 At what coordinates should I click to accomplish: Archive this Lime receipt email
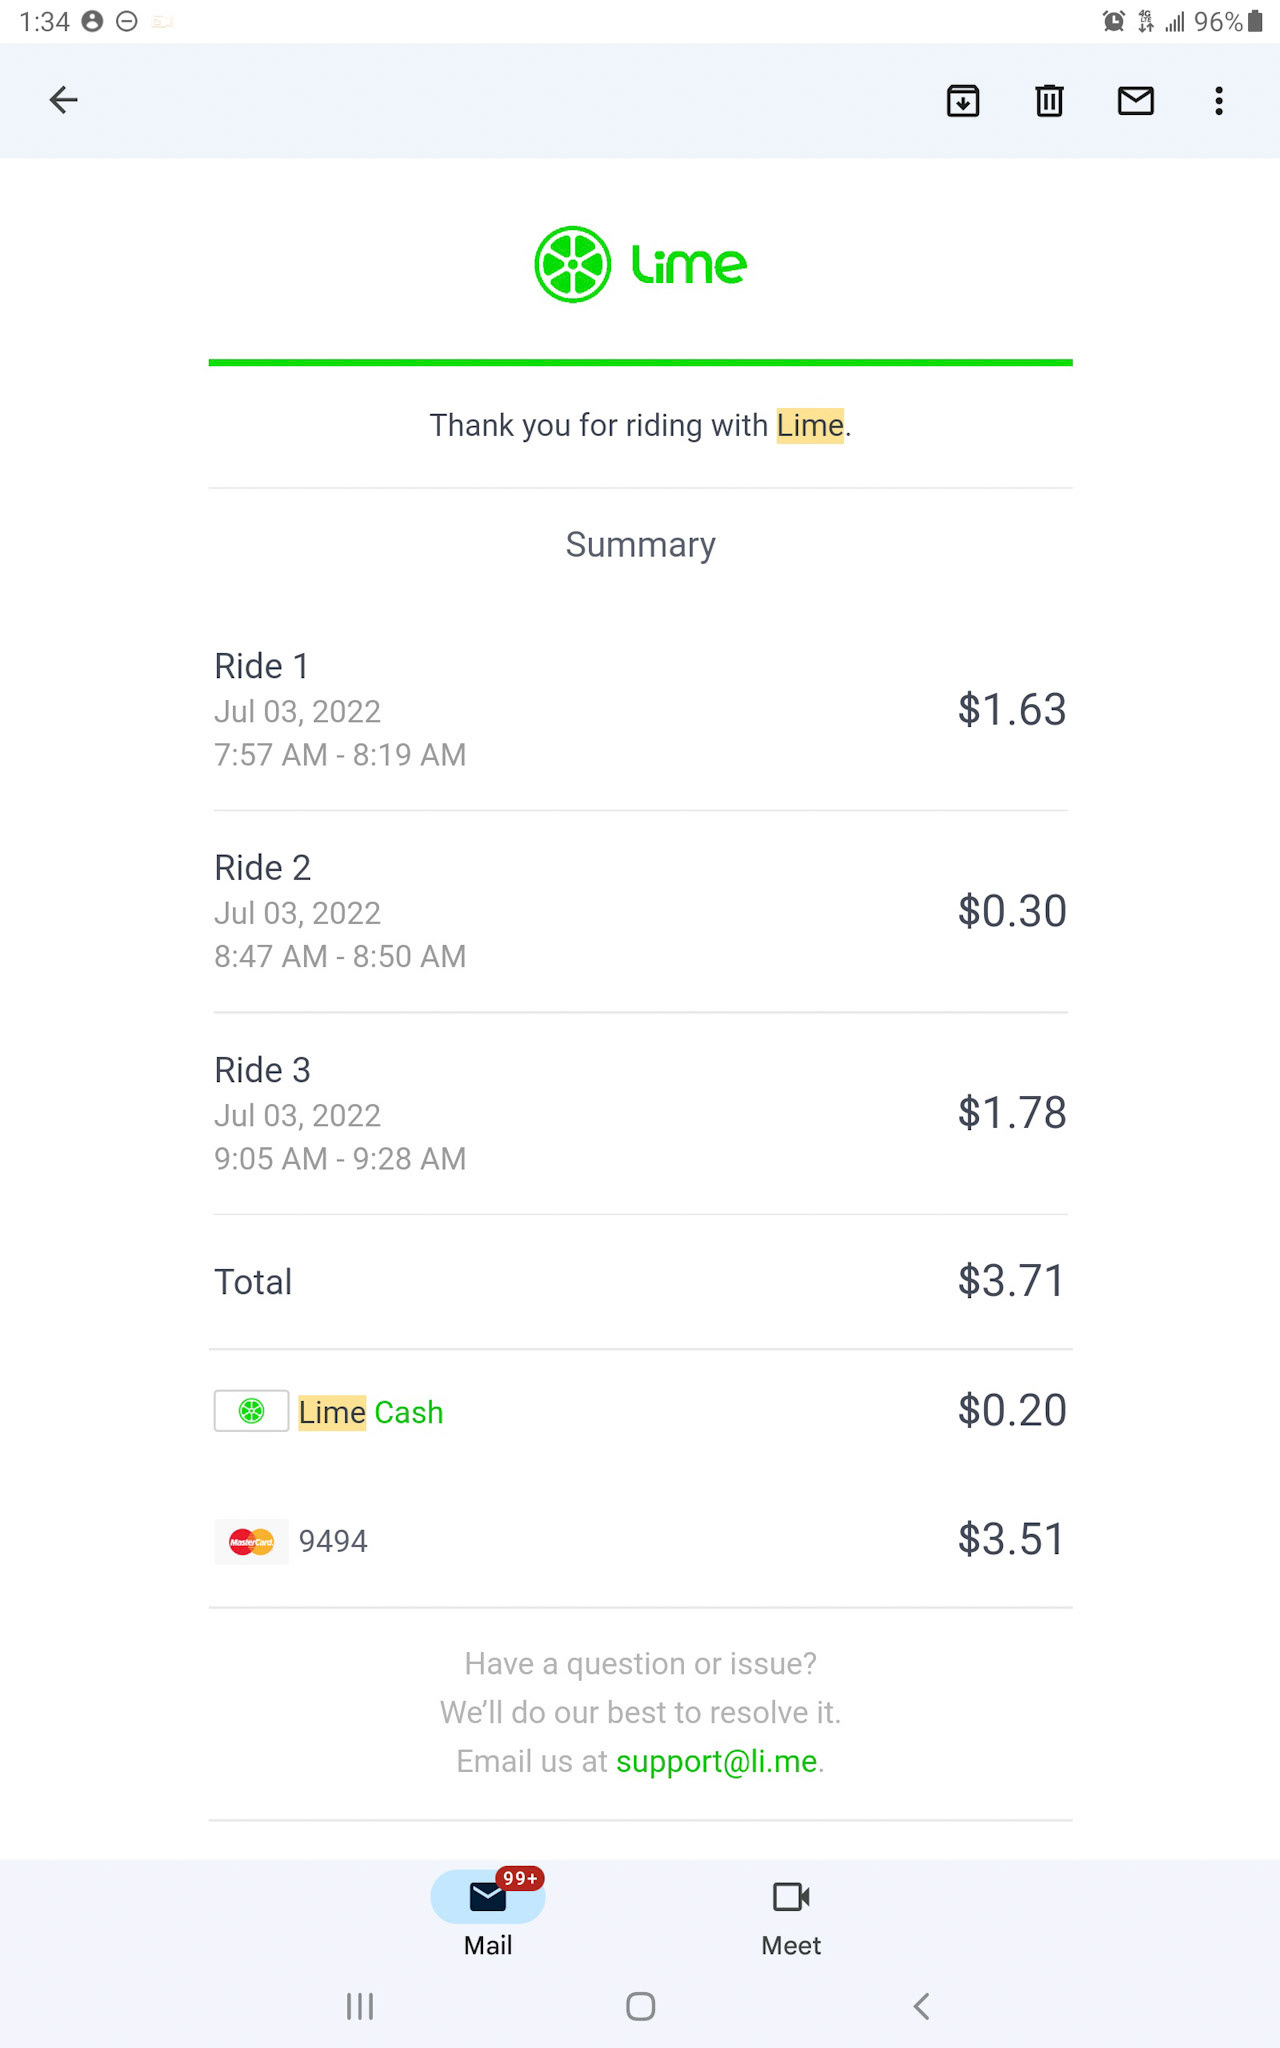point(962,100)
